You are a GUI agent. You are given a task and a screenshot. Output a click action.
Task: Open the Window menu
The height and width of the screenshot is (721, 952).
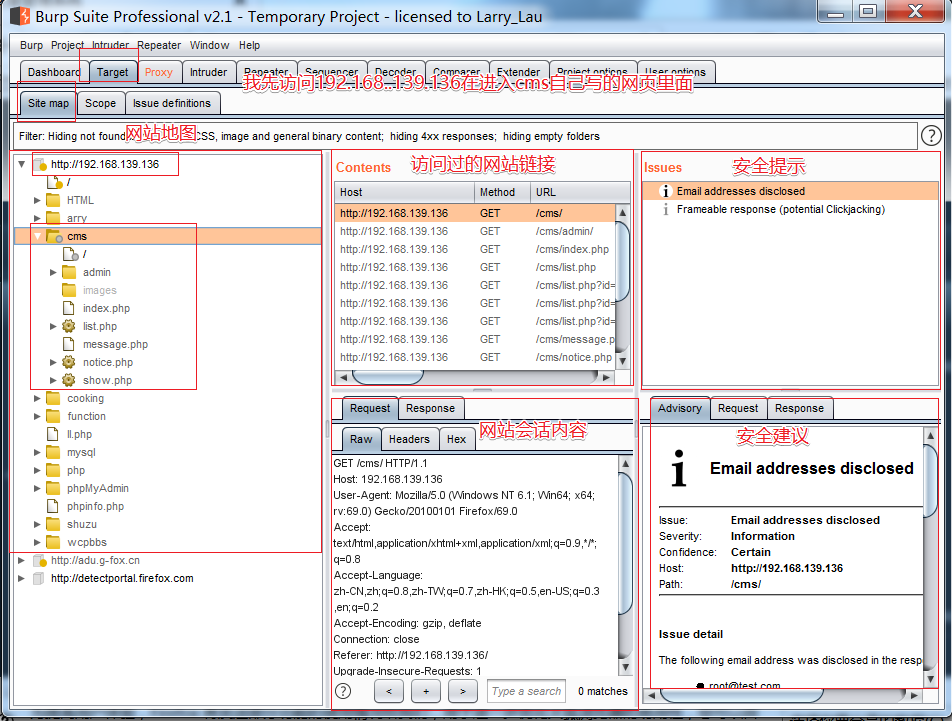pos(209,45)
